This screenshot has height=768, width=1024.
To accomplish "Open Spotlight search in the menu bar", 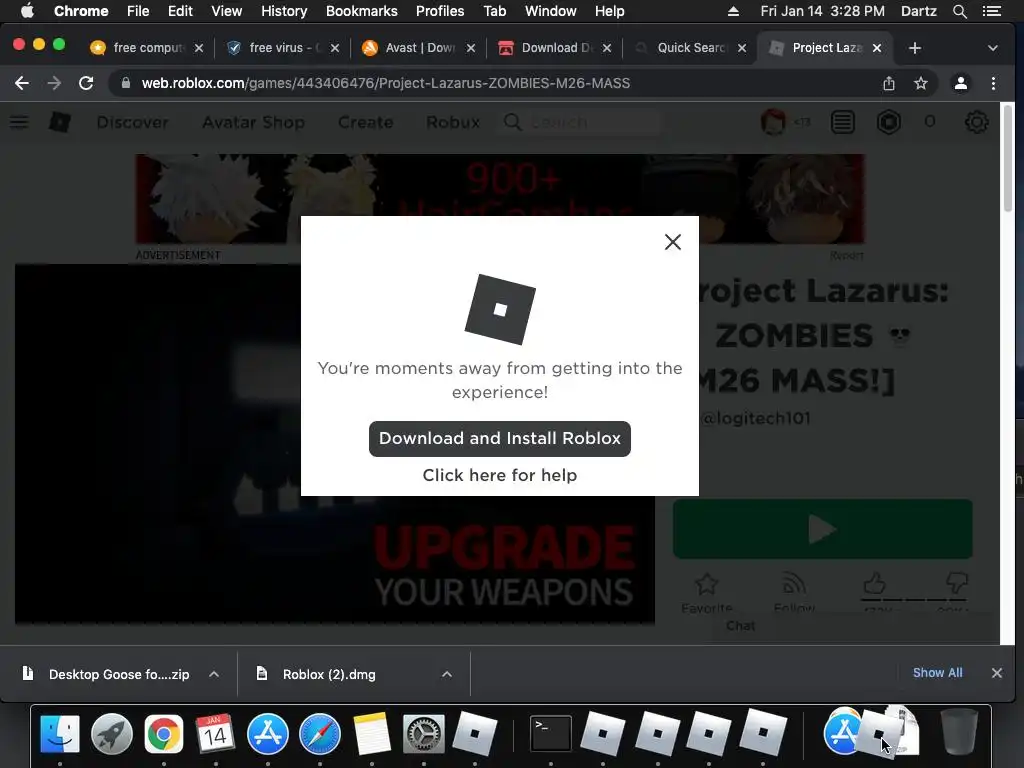I will coord(960,11).
